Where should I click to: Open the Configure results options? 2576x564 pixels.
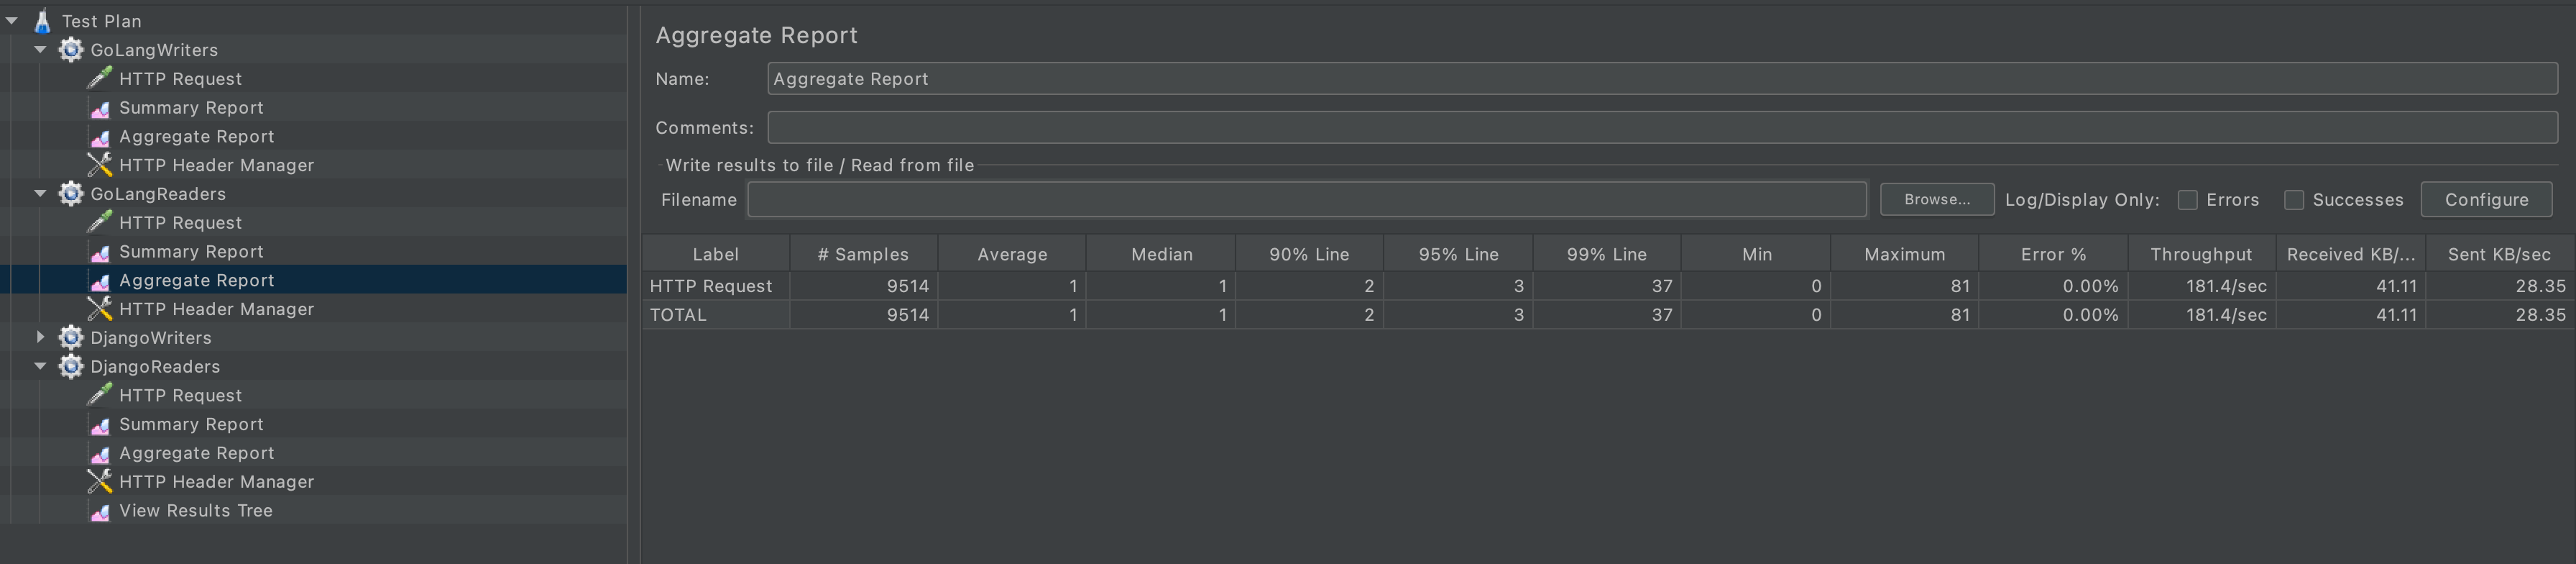(2486, 199)
